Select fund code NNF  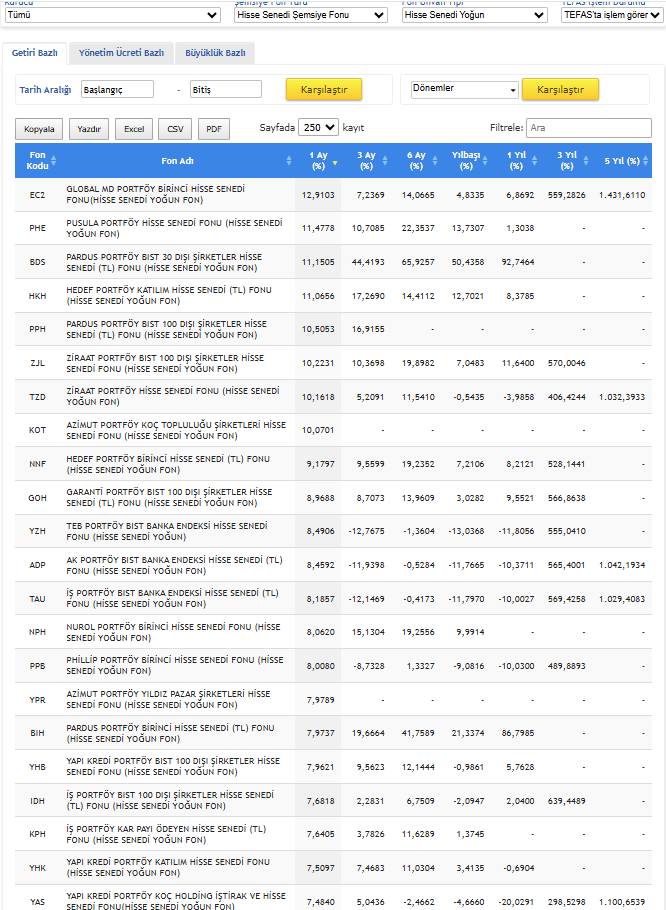tap(37, 464)
